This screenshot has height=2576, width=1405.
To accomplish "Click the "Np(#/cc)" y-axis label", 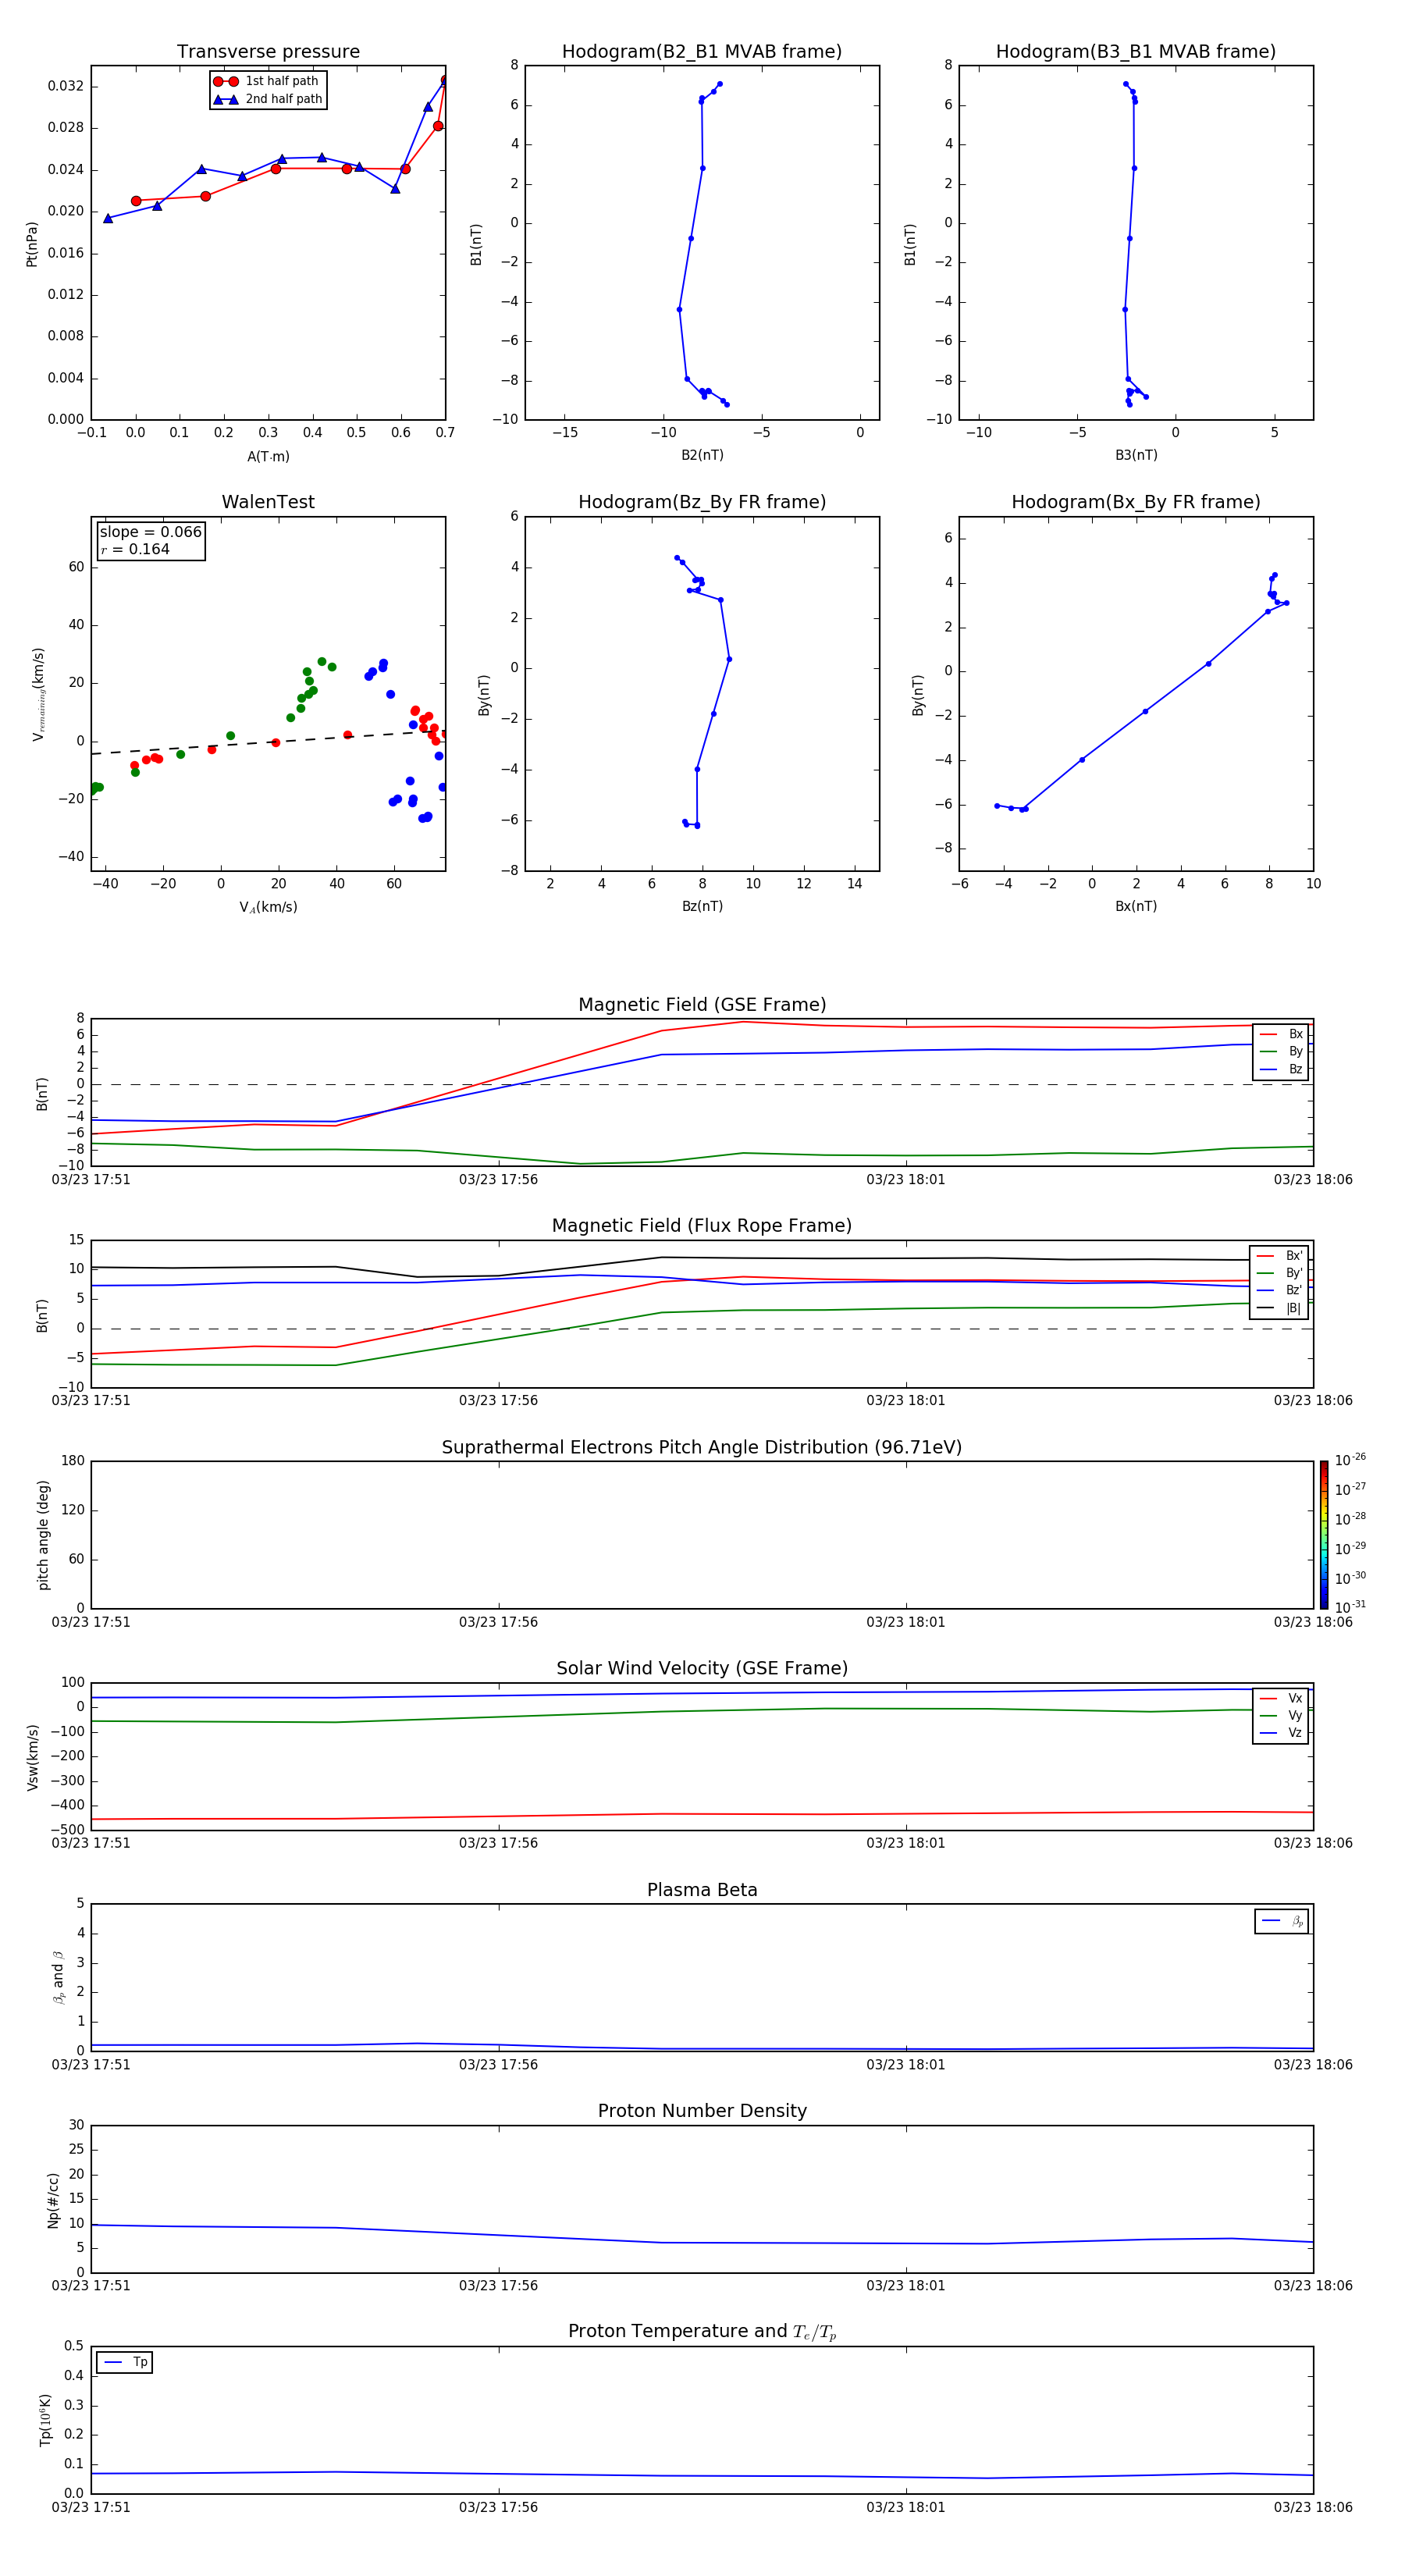I will tap(53, 2200).
